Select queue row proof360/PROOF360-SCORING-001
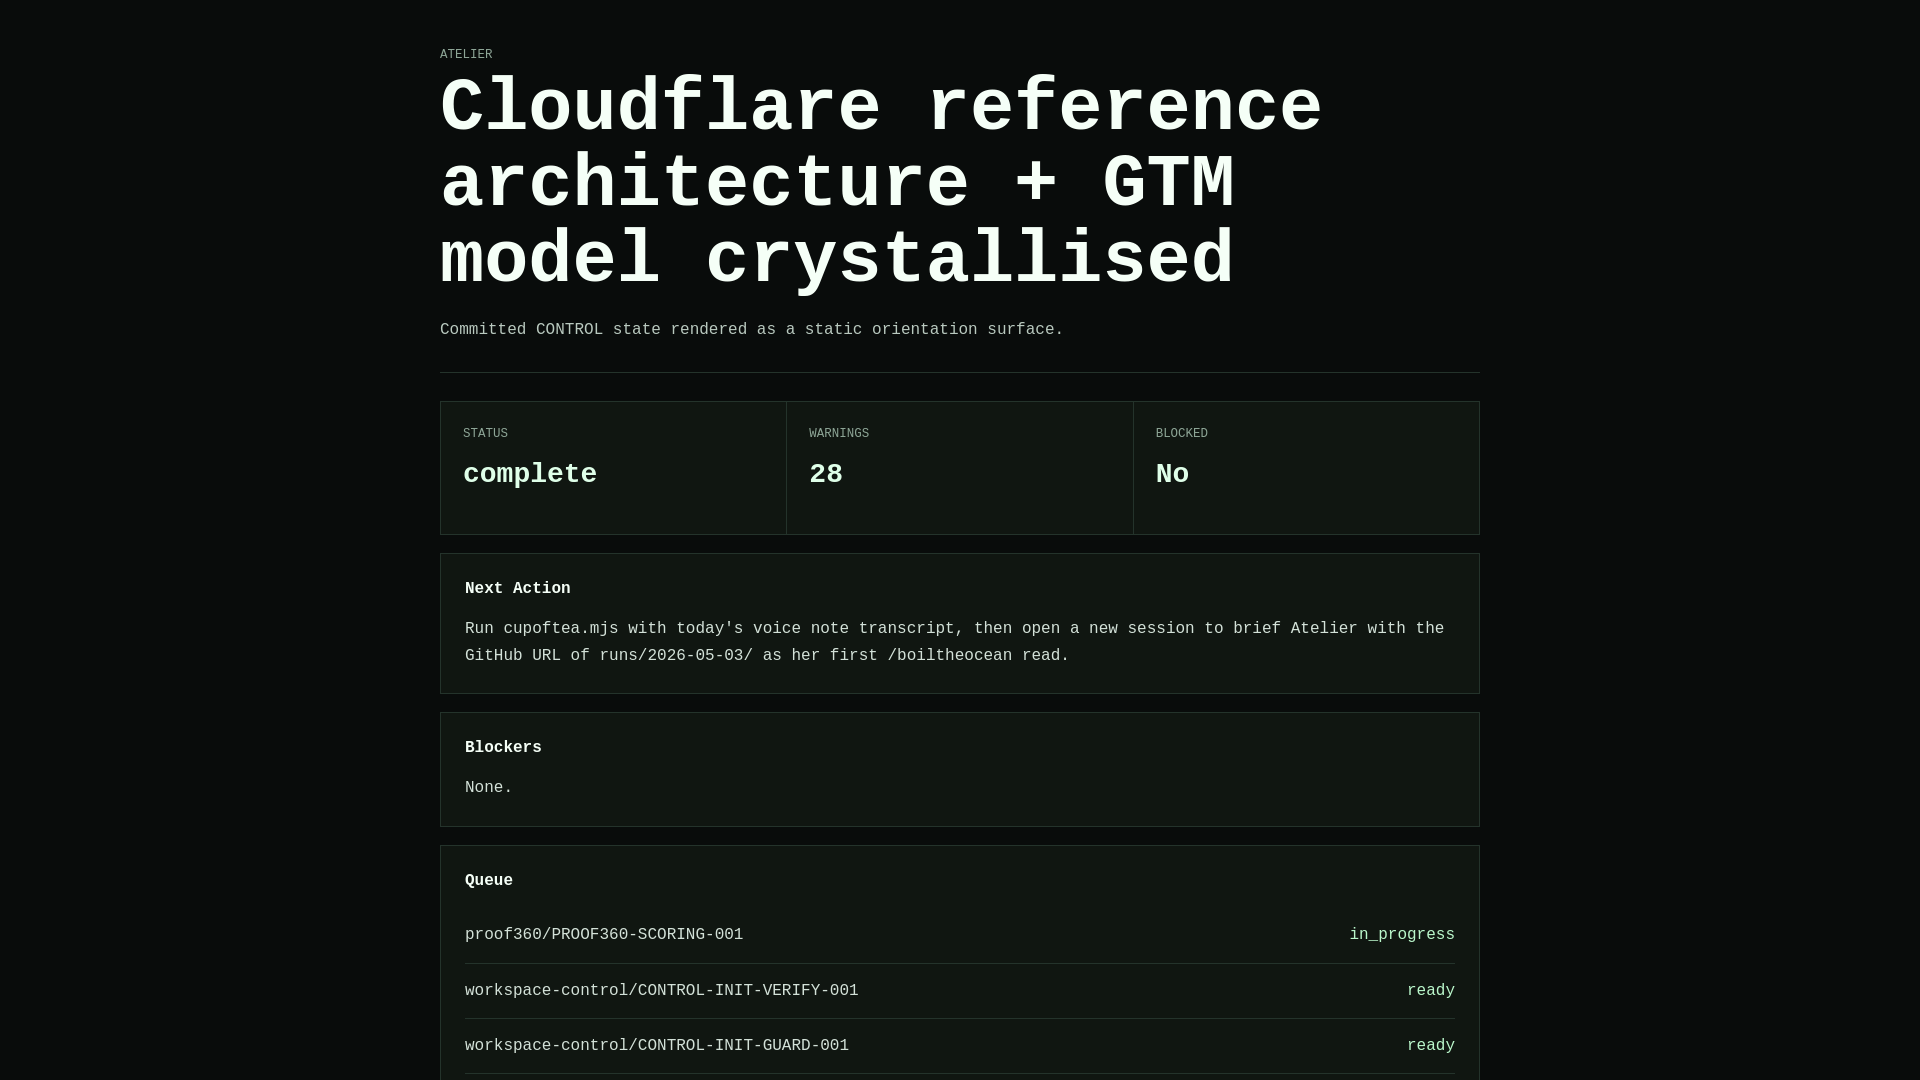Image resolution: width=1920 pixels, height=1080 pixels. point(960,935)
